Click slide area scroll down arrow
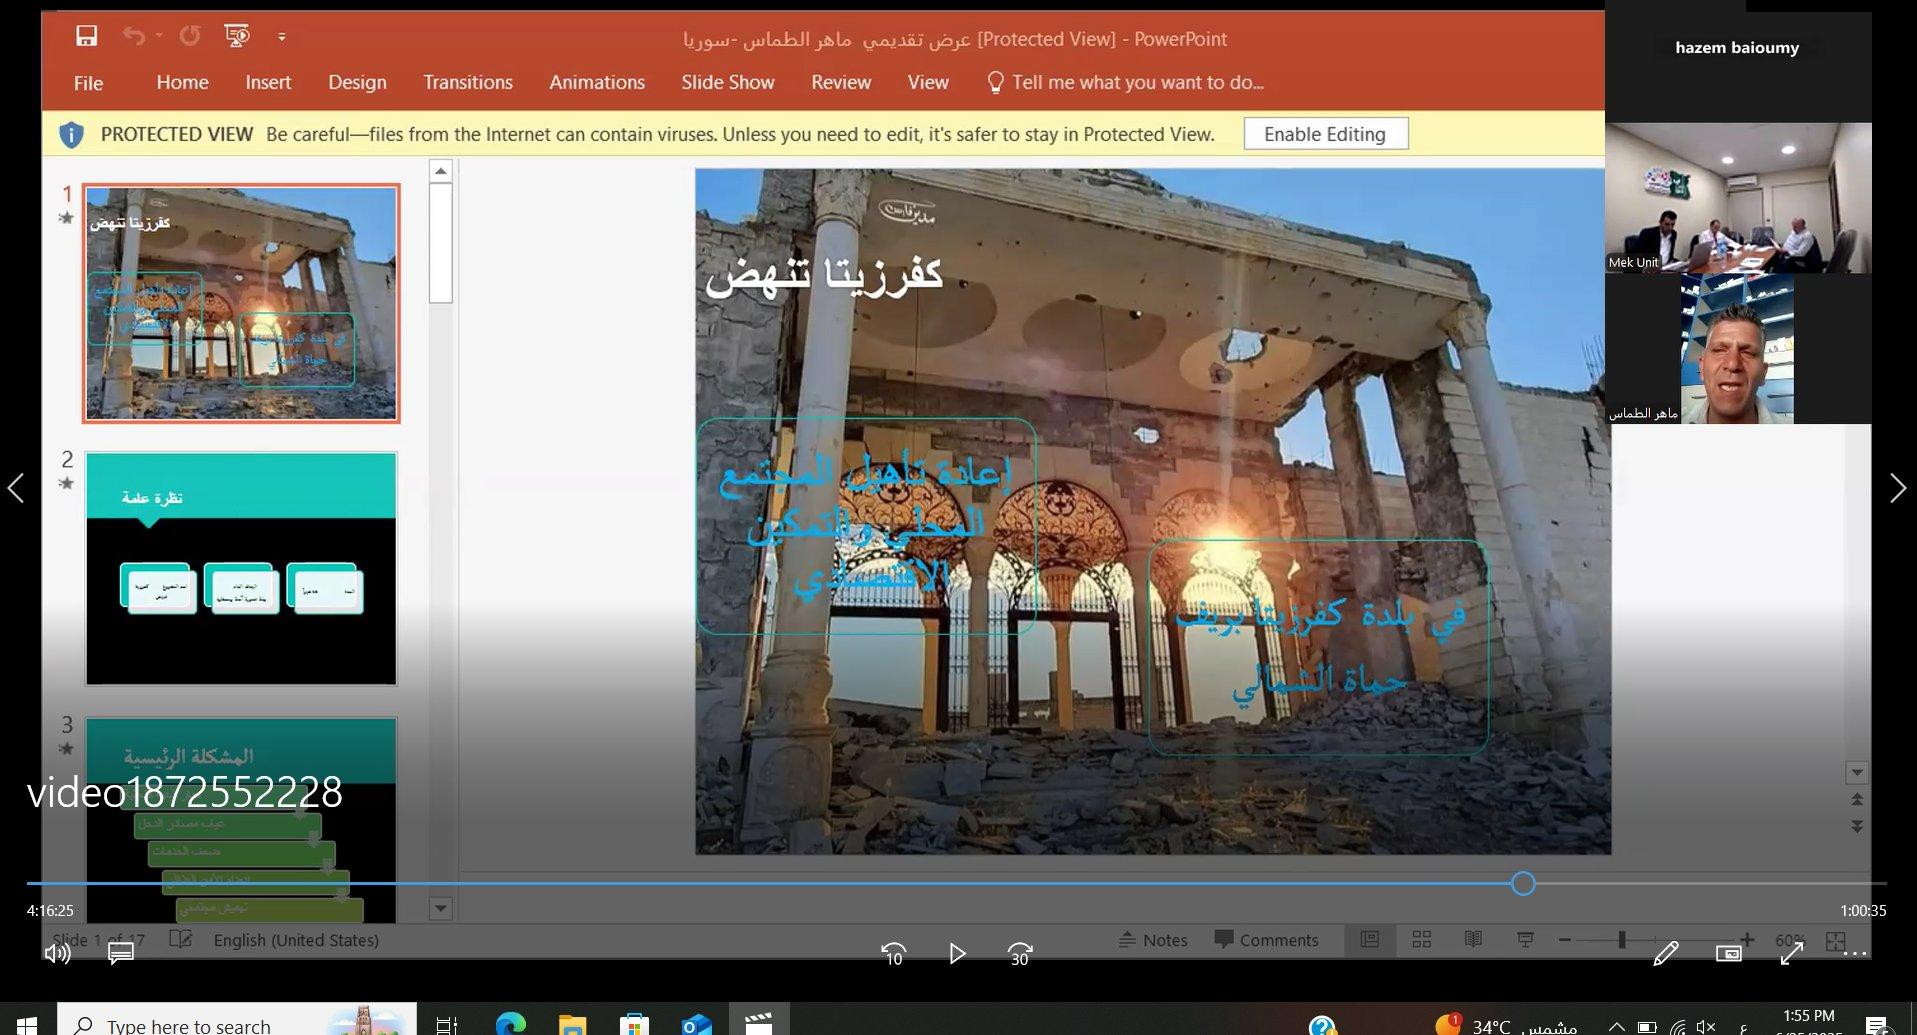The height and width of the screenshot is (1035, 1917). point(1857,773)
